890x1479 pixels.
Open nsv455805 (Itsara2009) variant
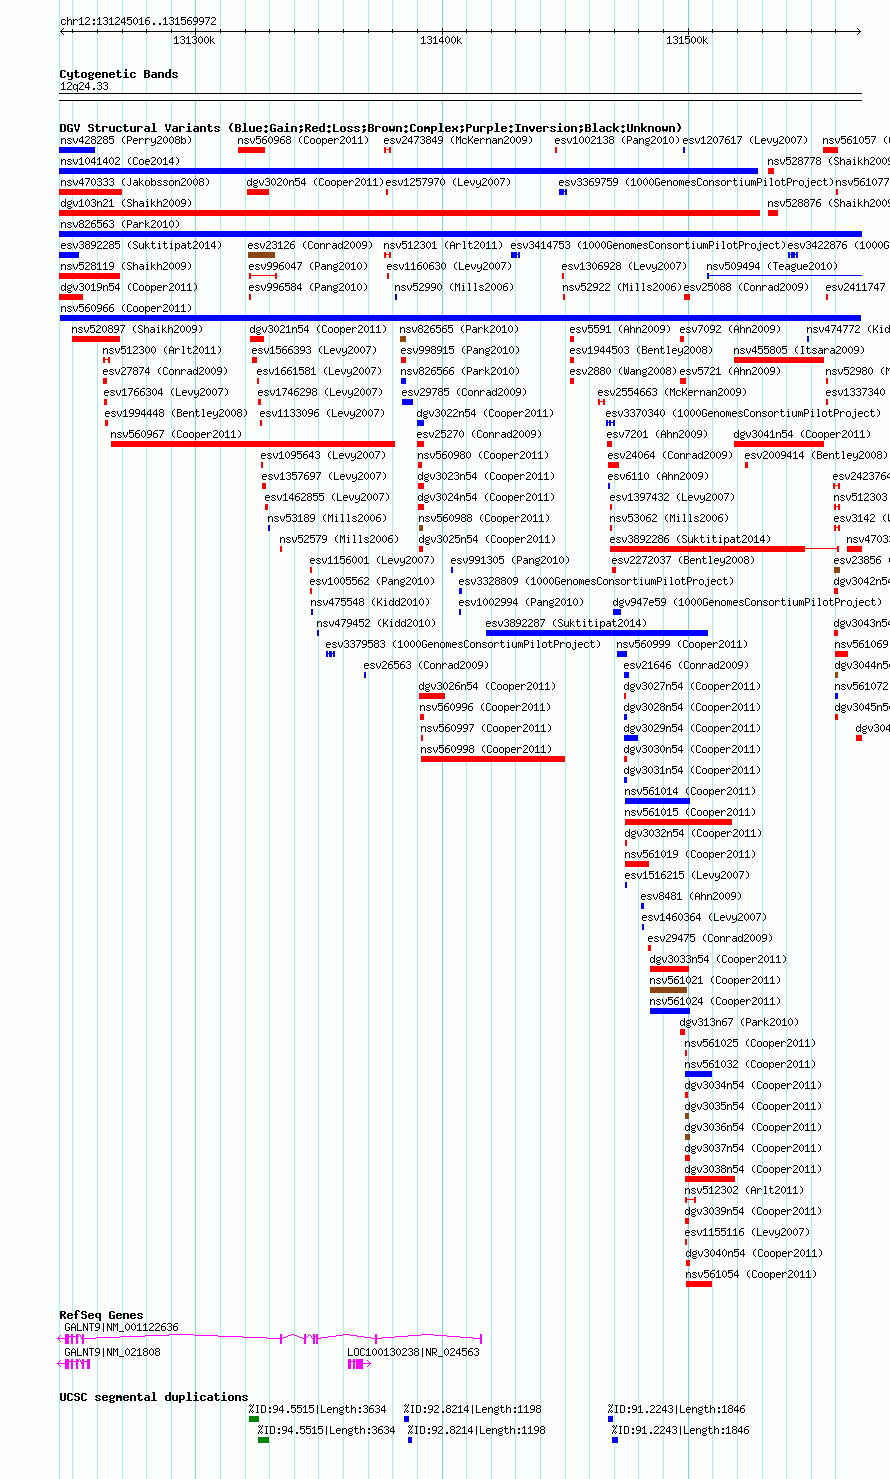799,351
